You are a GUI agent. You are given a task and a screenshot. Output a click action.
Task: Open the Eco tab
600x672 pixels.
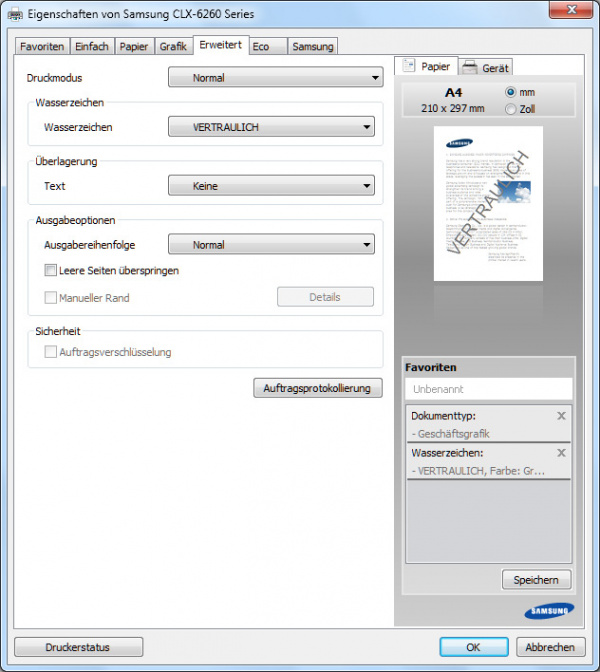tap(261, 47)
